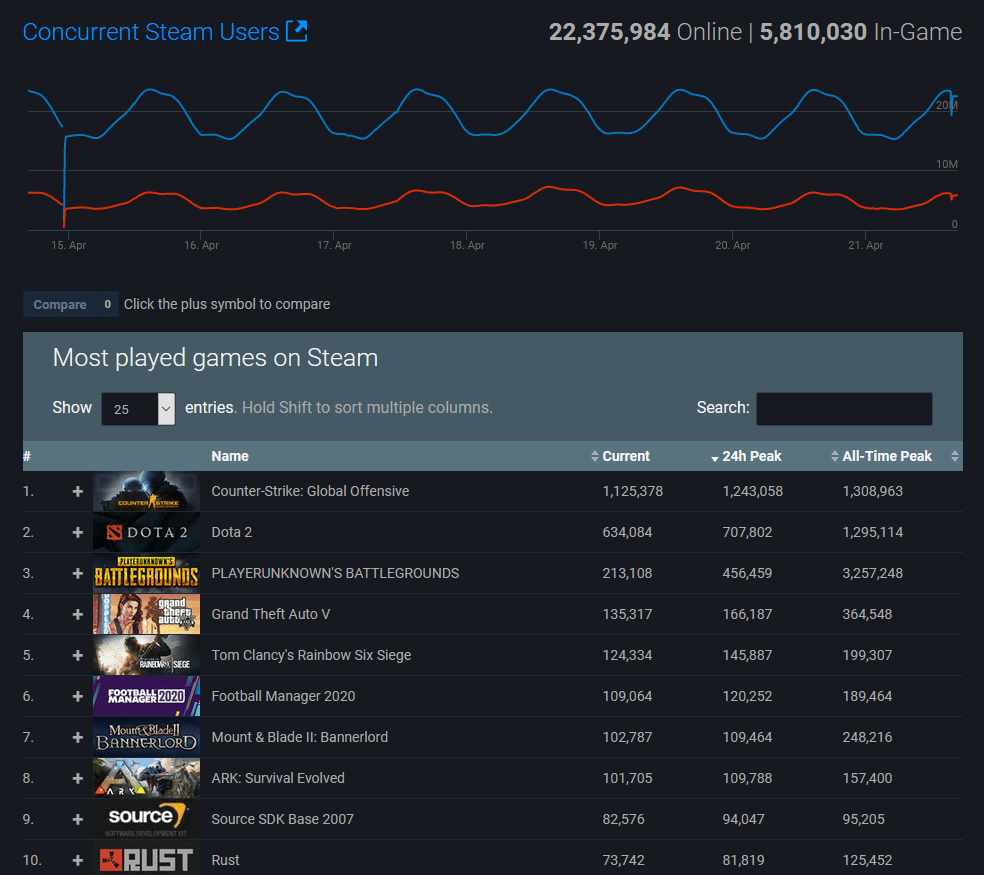This screenshot has height=875, width=984.
Task: Open the Rust logo thumbnail
Action: point(146,859)
